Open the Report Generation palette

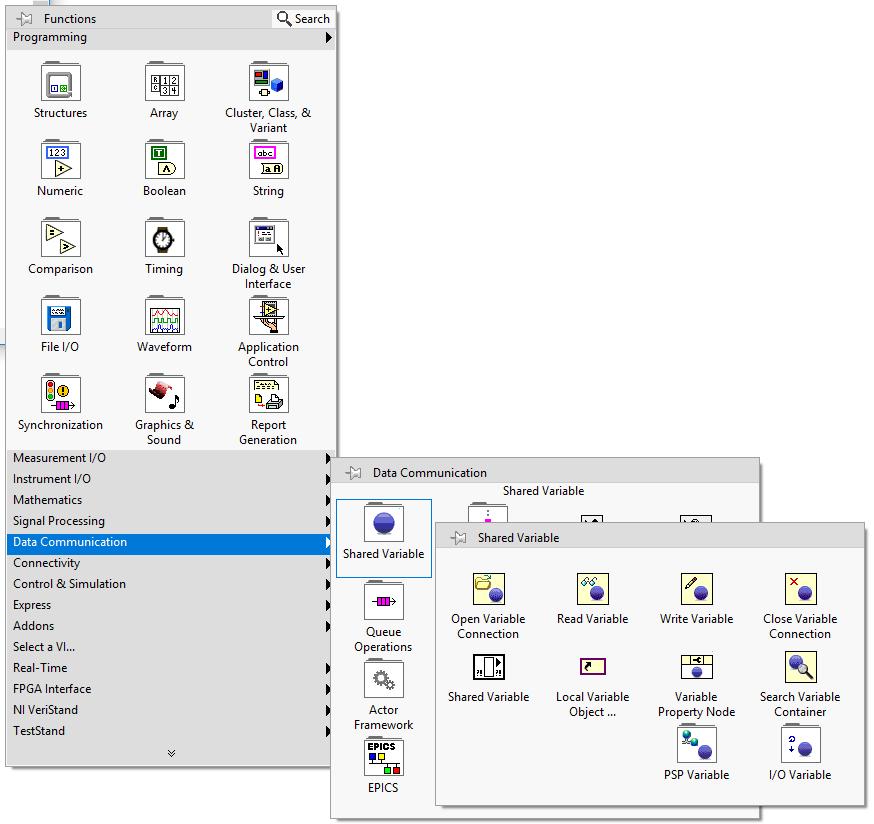coord(268,395)
